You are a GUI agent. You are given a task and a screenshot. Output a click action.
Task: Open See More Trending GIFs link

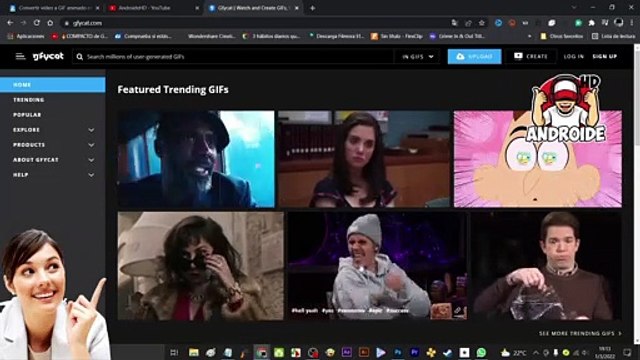[x=580, y=333]
